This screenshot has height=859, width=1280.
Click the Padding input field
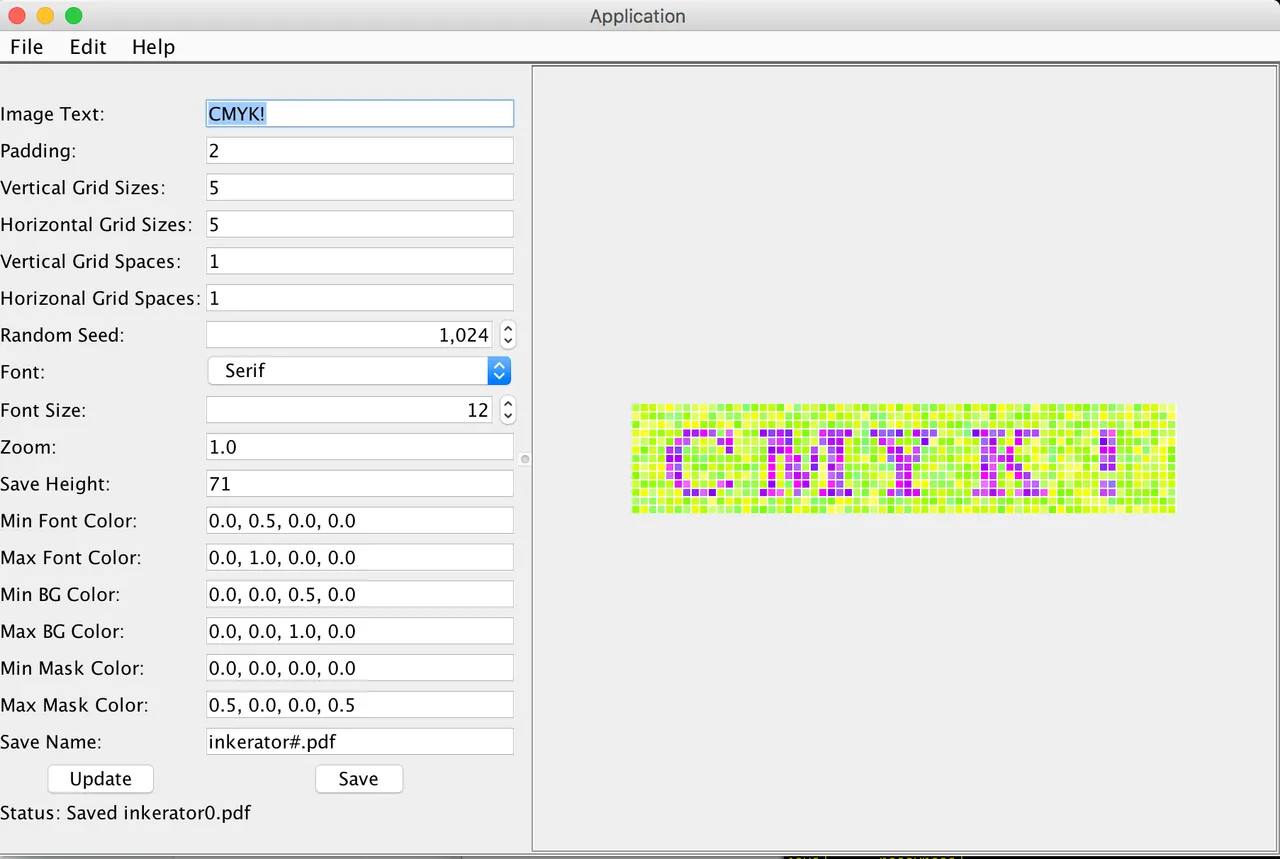pyautogui.click(x=360, y=150)
